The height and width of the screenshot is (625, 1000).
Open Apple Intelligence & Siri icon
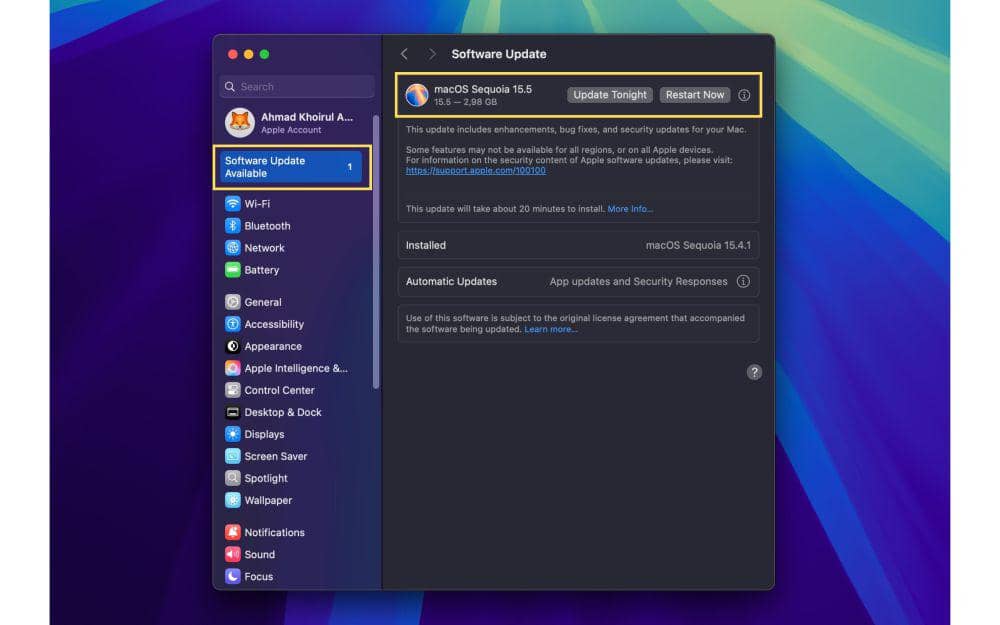point(233,368)
